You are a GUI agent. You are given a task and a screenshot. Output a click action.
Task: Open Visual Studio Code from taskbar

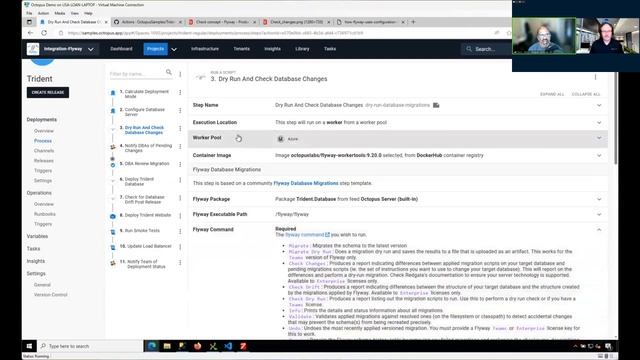click(x=228, y=346)
